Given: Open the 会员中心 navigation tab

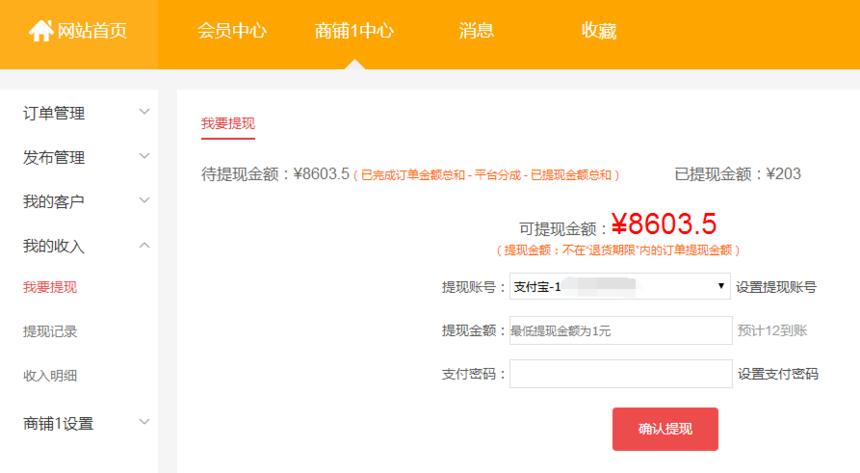Looking at the screenshot, I should point(232,31).
